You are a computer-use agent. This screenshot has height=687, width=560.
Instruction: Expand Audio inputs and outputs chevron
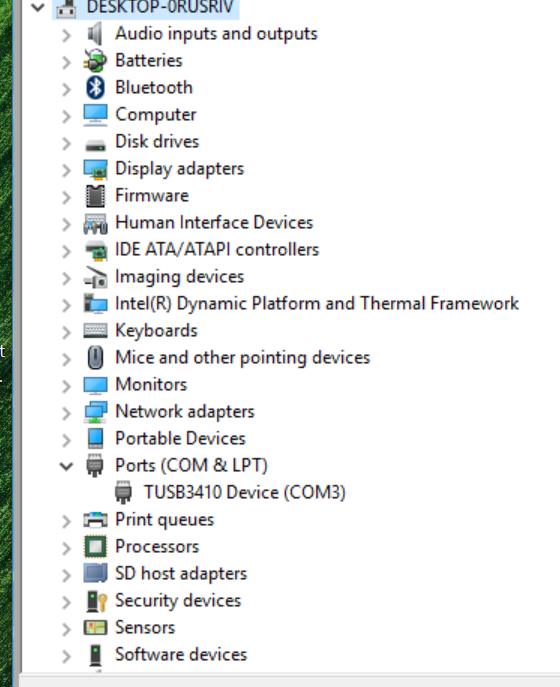[x=67, y=35]
